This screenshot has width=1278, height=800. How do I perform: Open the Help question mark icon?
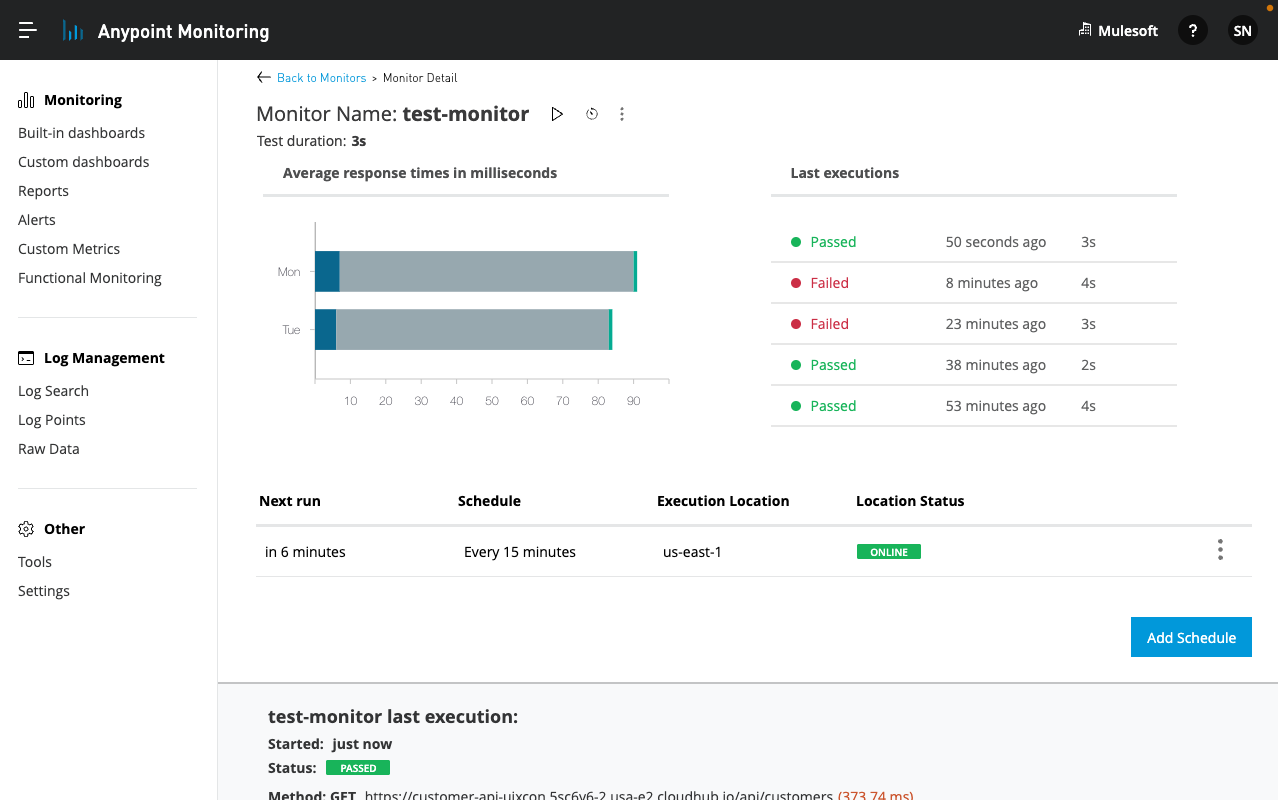tap(1192, 30)
